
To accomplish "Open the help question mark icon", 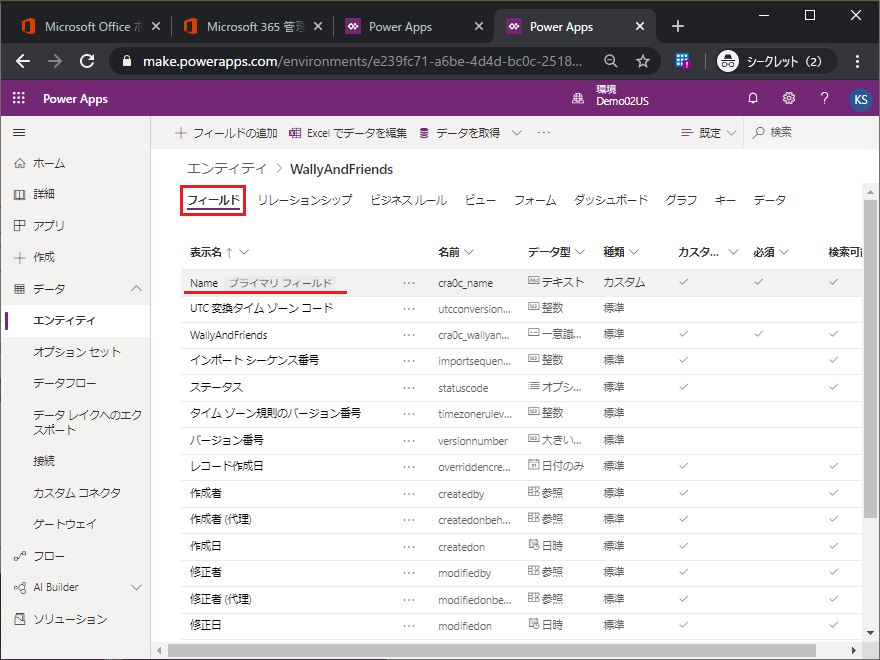I will [x=824, y=98].
